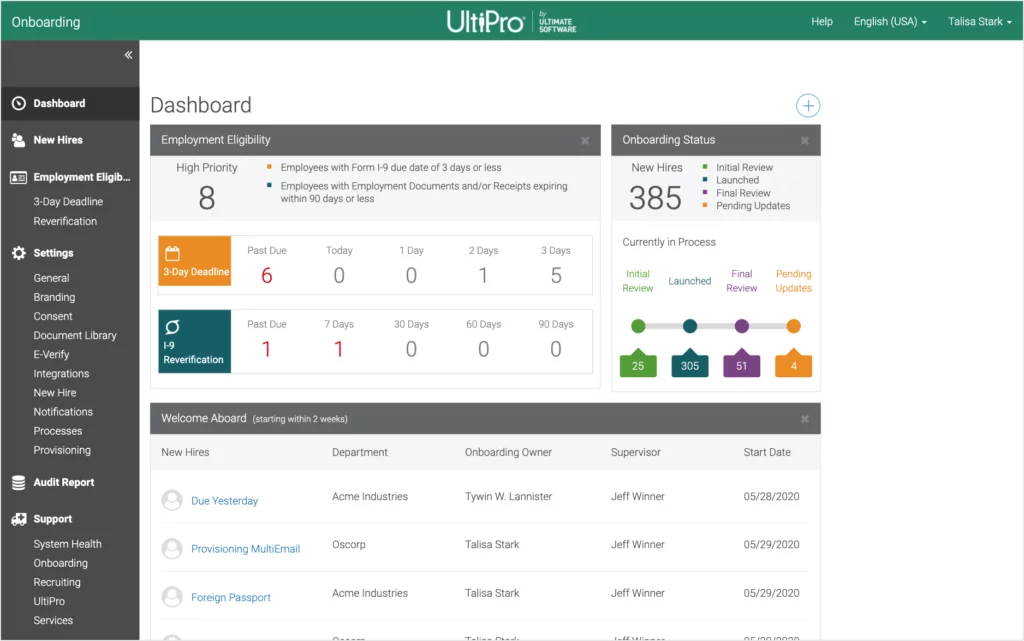Click avatar icon beside Due Yesterday

(172, 500)
